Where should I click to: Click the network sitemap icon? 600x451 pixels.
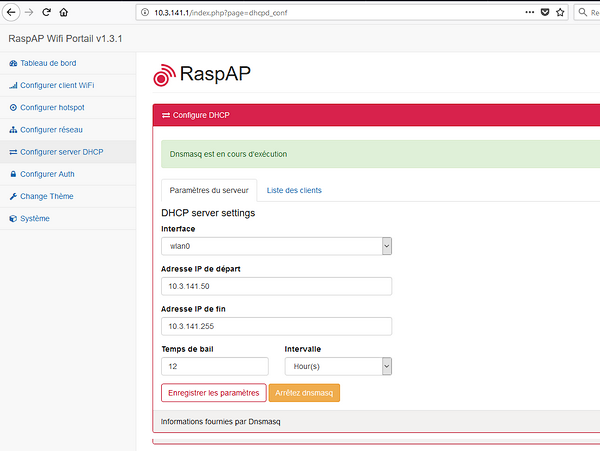point(13,130)
